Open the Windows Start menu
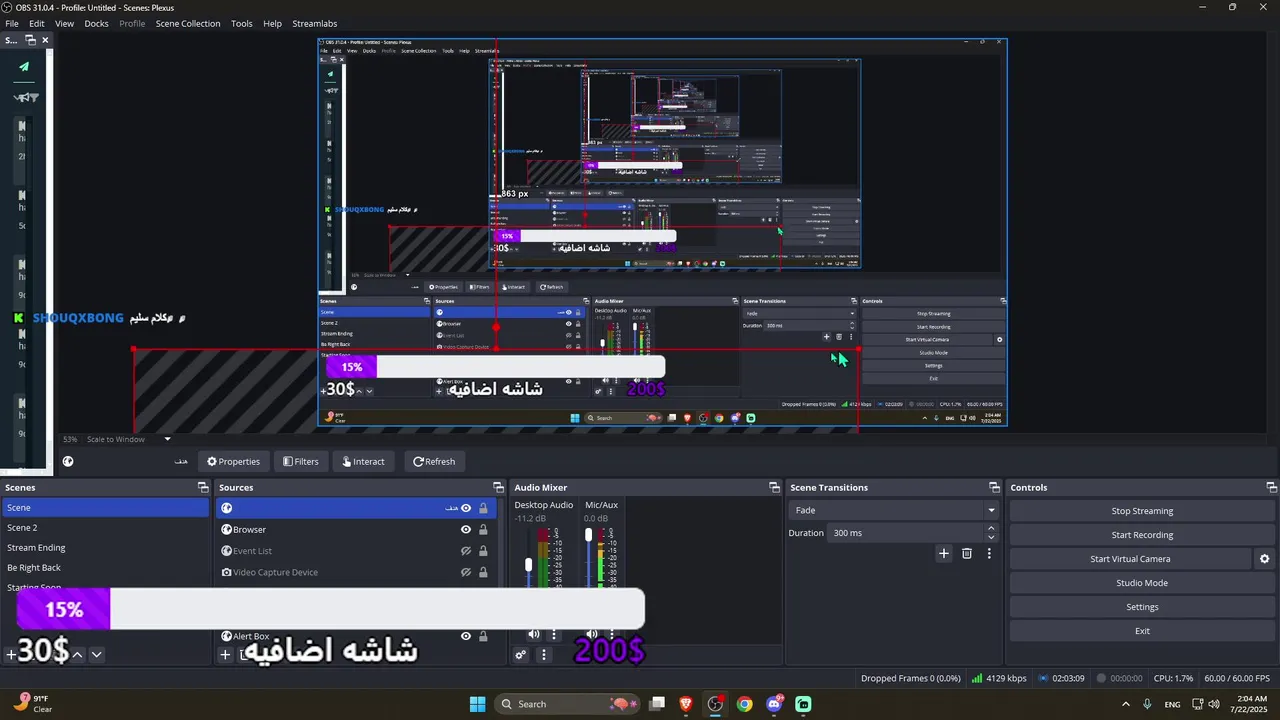Image resolution: width=1280 pixels, height=720 pixels. tap(477, 704)
